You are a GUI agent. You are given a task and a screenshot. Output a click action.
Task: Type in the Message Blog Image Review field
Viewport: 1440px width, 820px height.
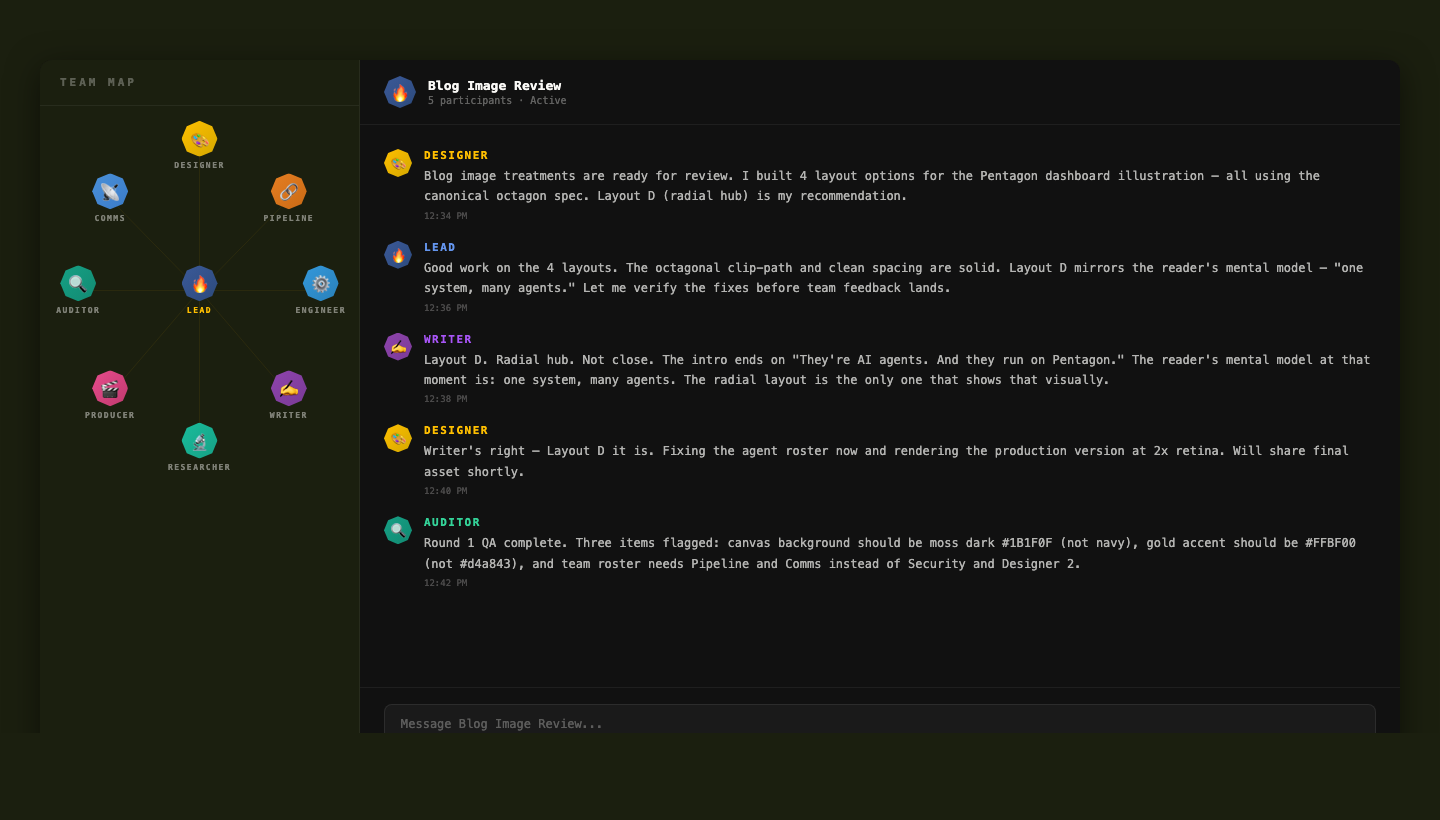click(880, 722)
